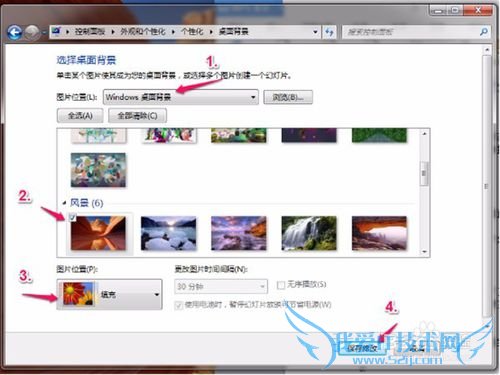Select the purple rocky shoreline wallpaper
500x375 pixels.
[239, 233]
